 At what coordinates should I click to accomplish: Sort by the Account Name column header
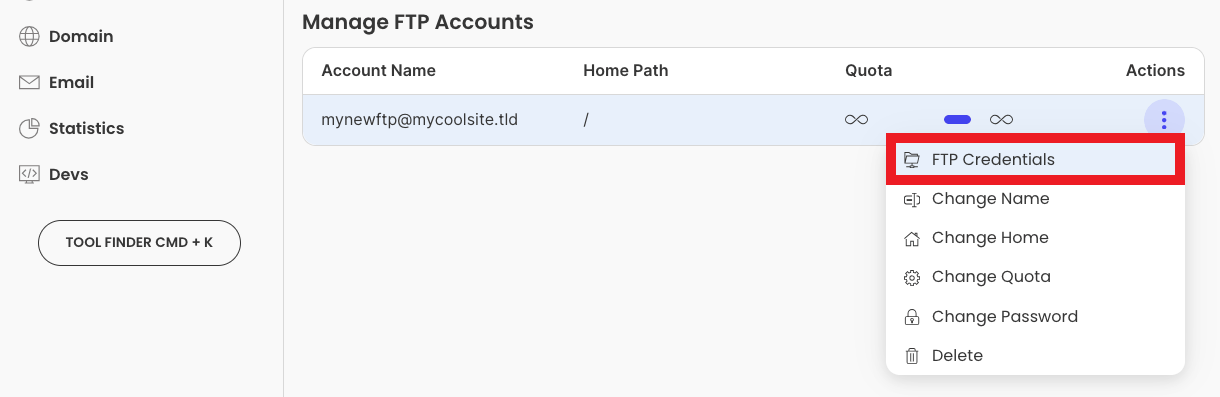pos(378,70)
